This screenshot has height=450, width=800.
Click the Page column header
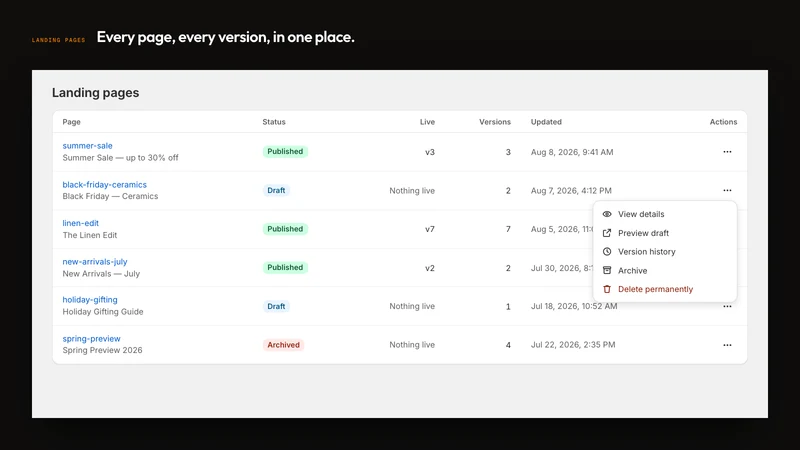coord(71,122)
